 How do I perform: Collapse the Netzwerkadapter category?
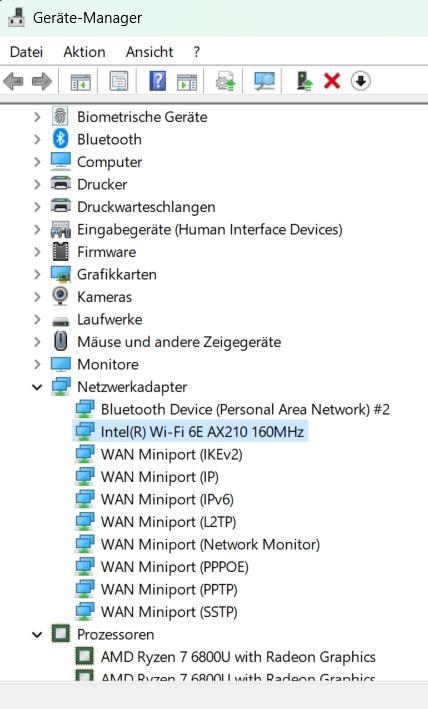pyautogui.click(x=37, y=387)
